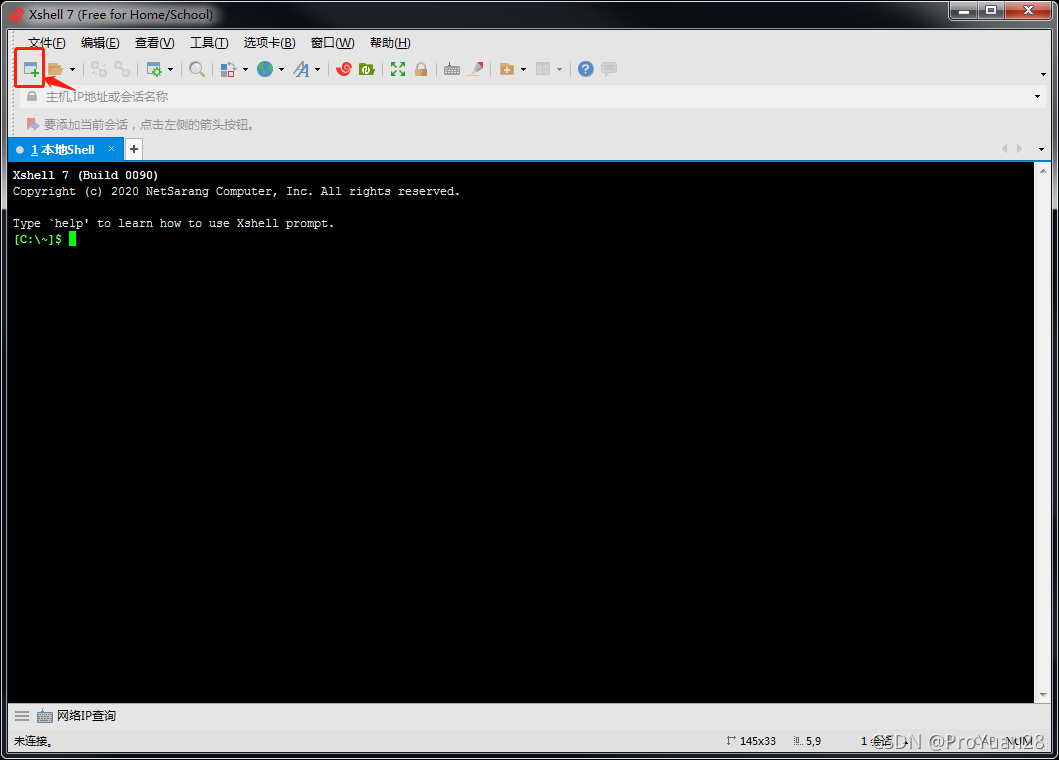Click the new folder plus icon
The width and height of the screenshot is (1059, 760).
coord(507,69)
